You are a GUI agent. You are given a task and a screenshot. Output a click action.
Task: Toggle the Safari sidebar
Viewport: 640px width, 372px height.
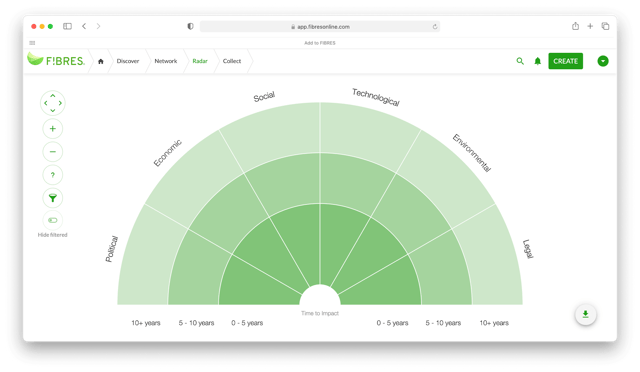coord(67,26)
